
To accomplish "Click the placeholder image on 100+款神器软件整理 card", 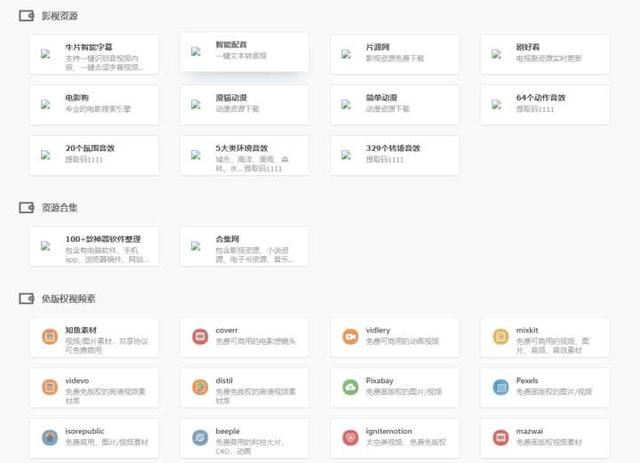I will click(x=45, y=246).
